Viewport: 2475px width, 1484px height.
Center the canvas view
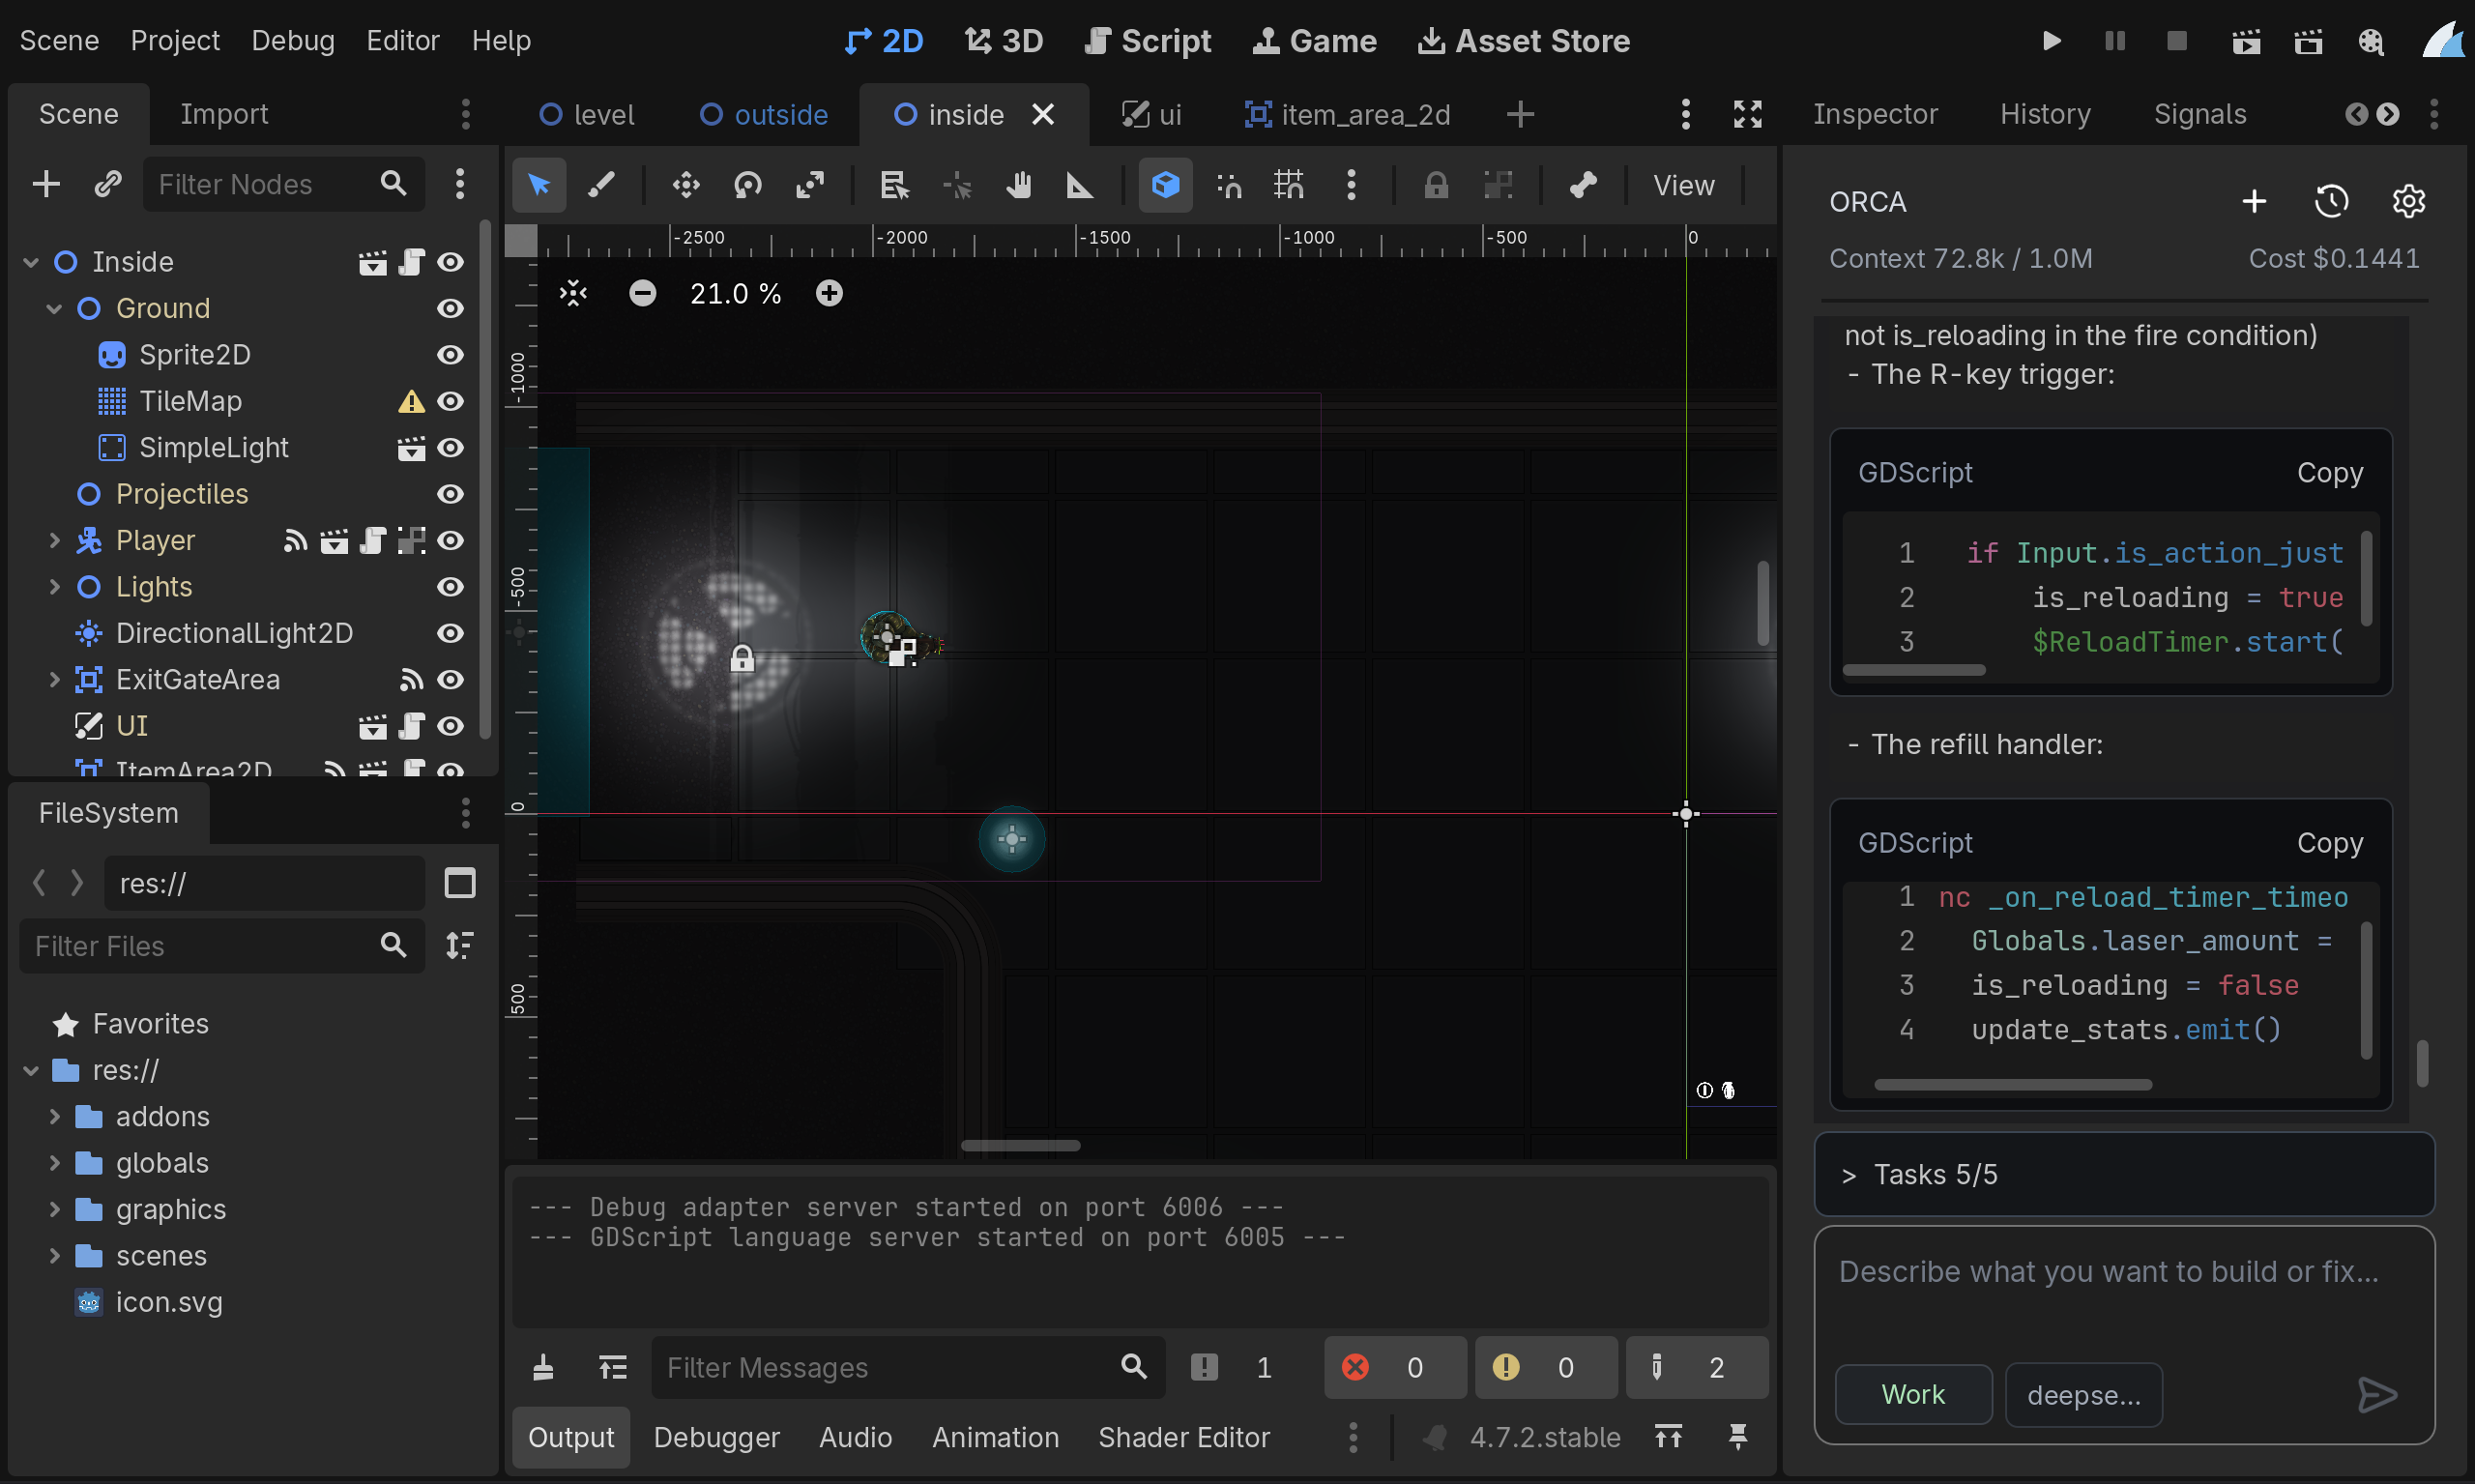point(573,293)
